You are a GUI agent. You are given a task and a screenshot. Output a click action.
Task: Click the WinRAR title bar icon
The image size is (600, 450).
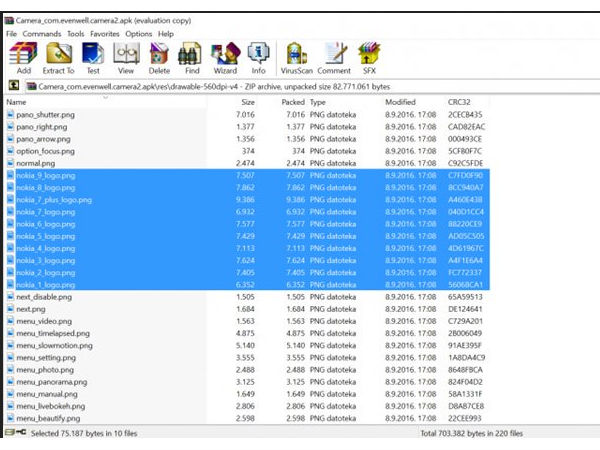tap(9, 20)
